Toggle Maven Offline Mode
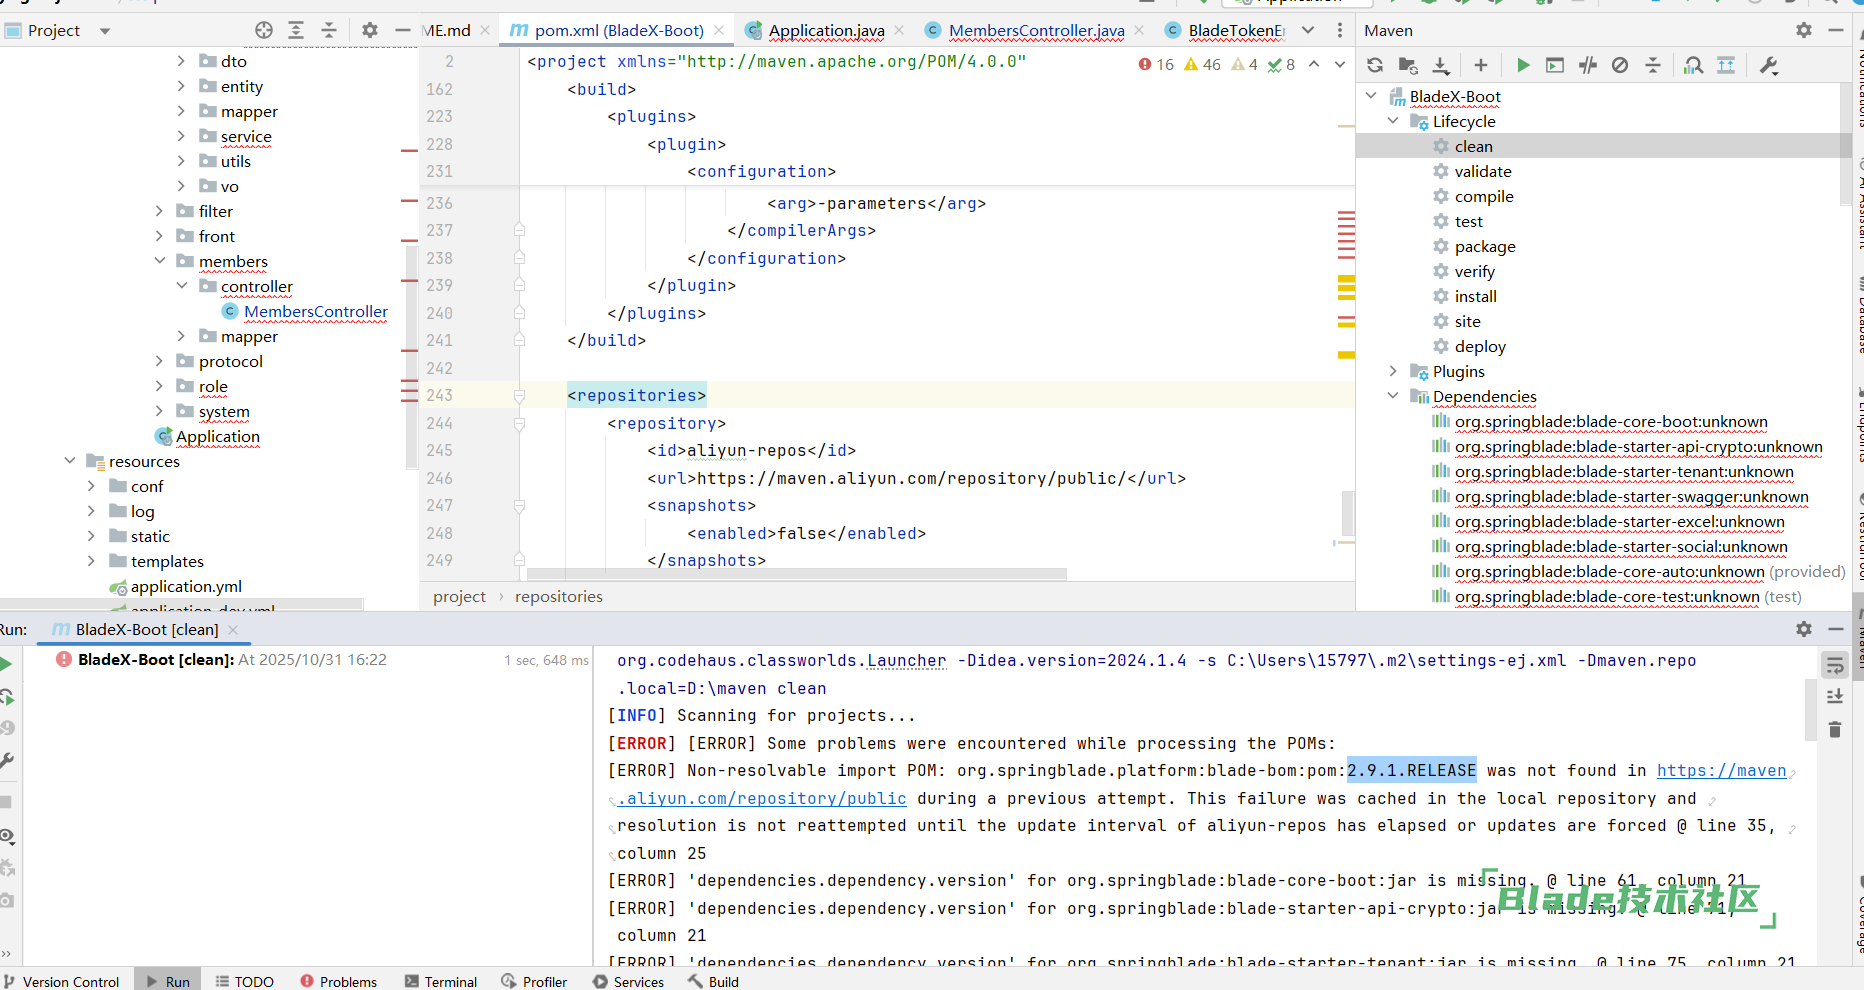Viewport: 1864px width, 990px height. [1588, 65]
